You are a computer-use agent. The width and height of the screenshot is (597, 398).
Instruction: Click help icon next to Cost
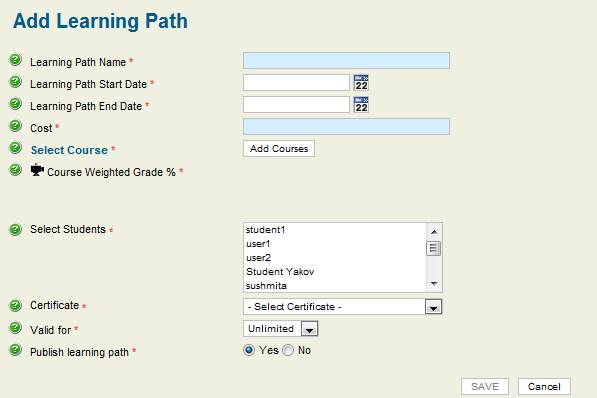(15, 126)
